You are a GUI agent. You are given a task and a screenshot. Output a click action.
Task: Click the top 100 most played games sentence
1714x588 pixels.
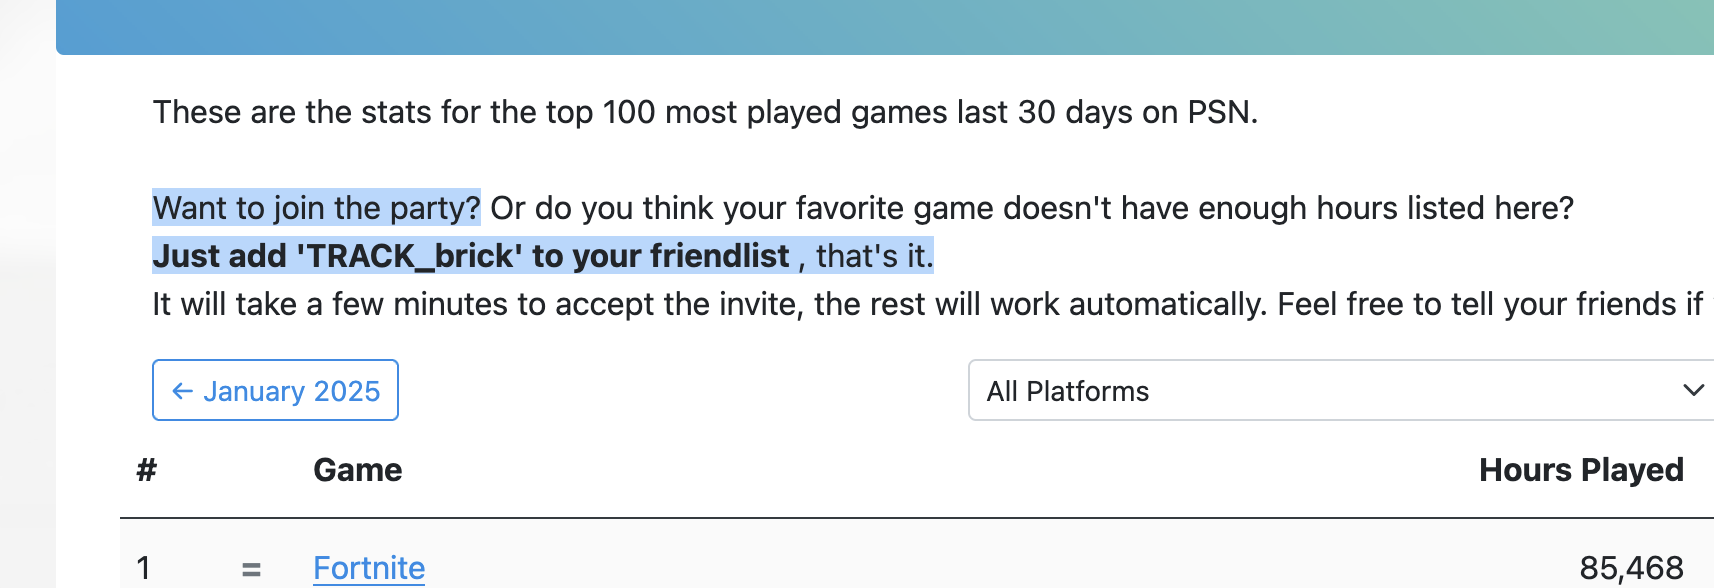[704, 112]
